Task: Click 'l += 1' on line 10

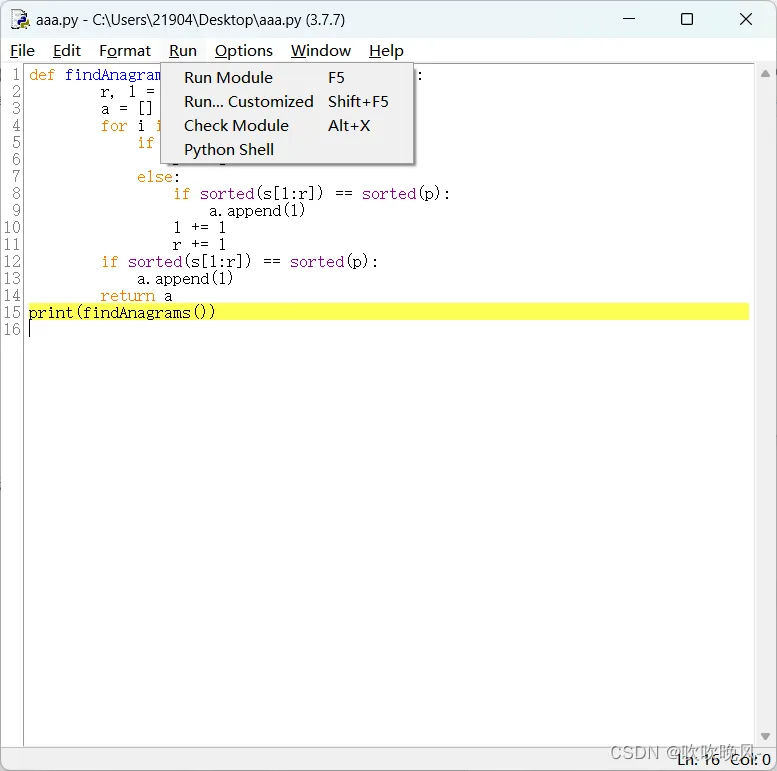Action: (199, 227)
